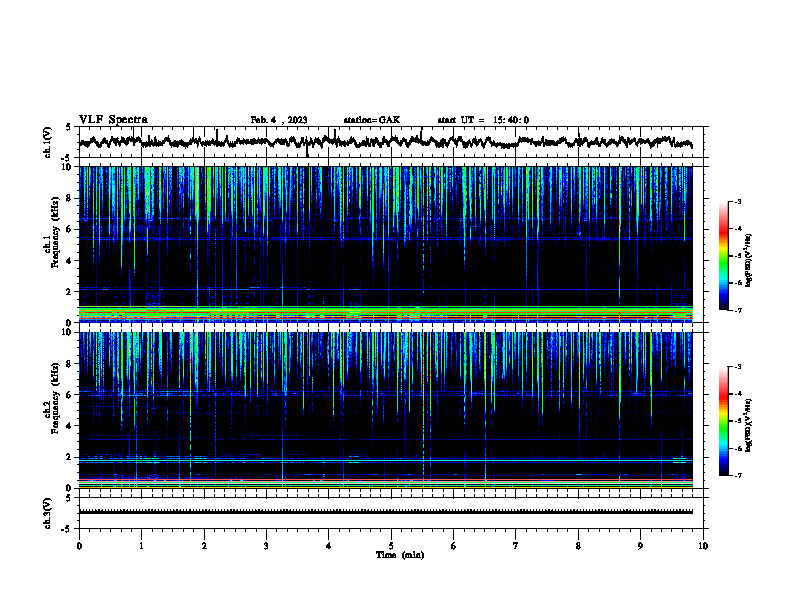The image size is (792, 612).
Task: Click the red horizontal line in ch.2 spectrogram
Action: (x=385, y=480)
